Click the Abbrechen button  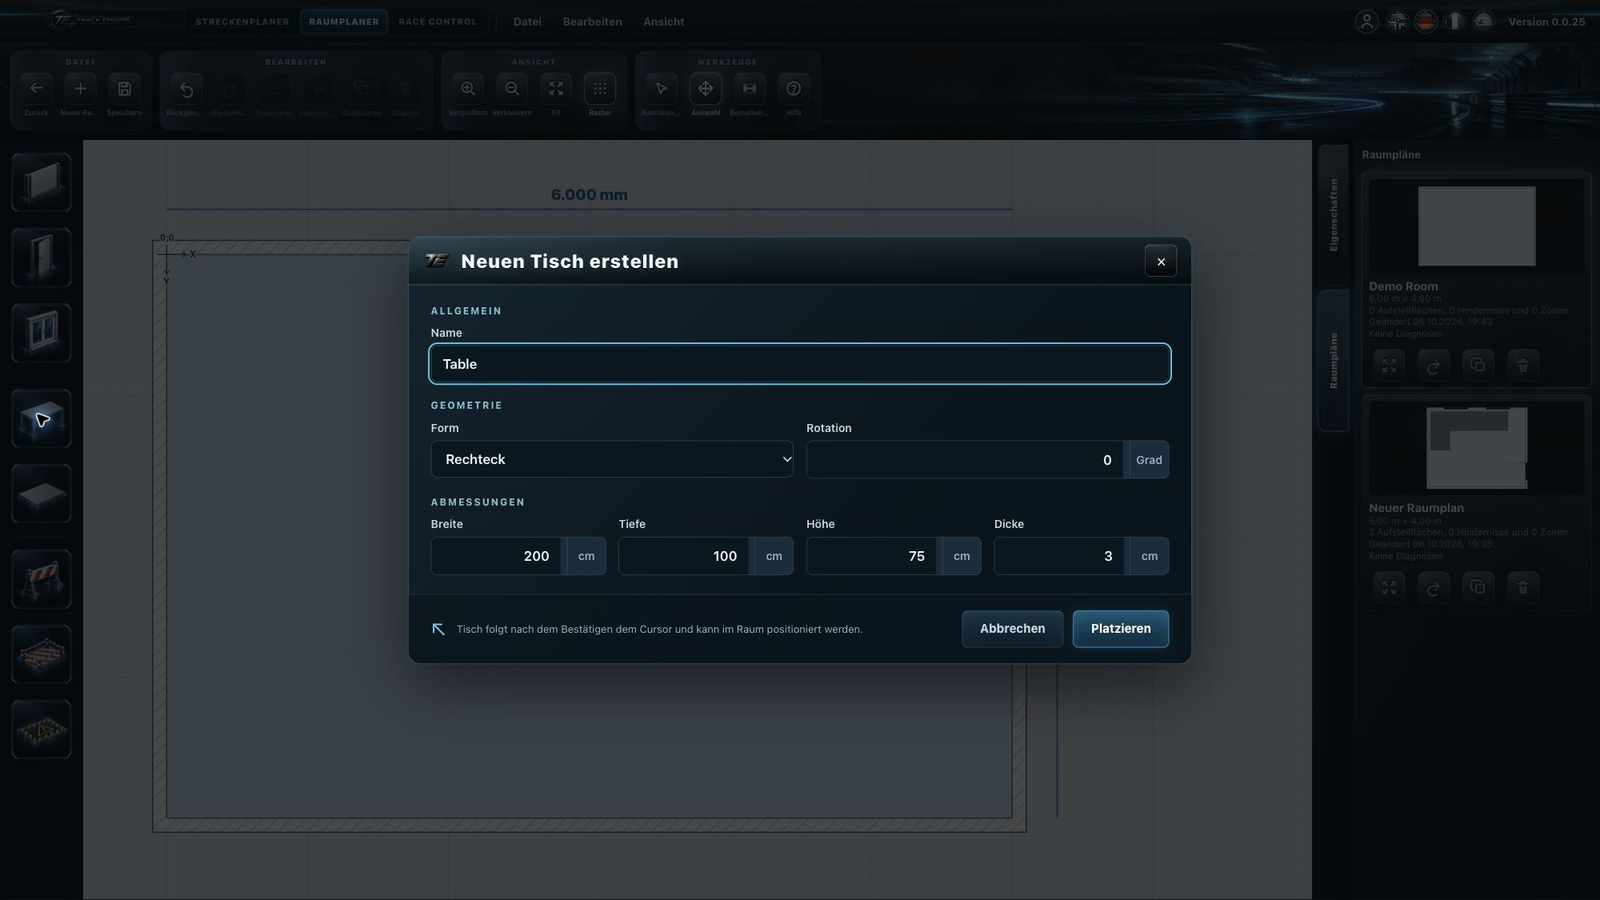pos(1012,629)
